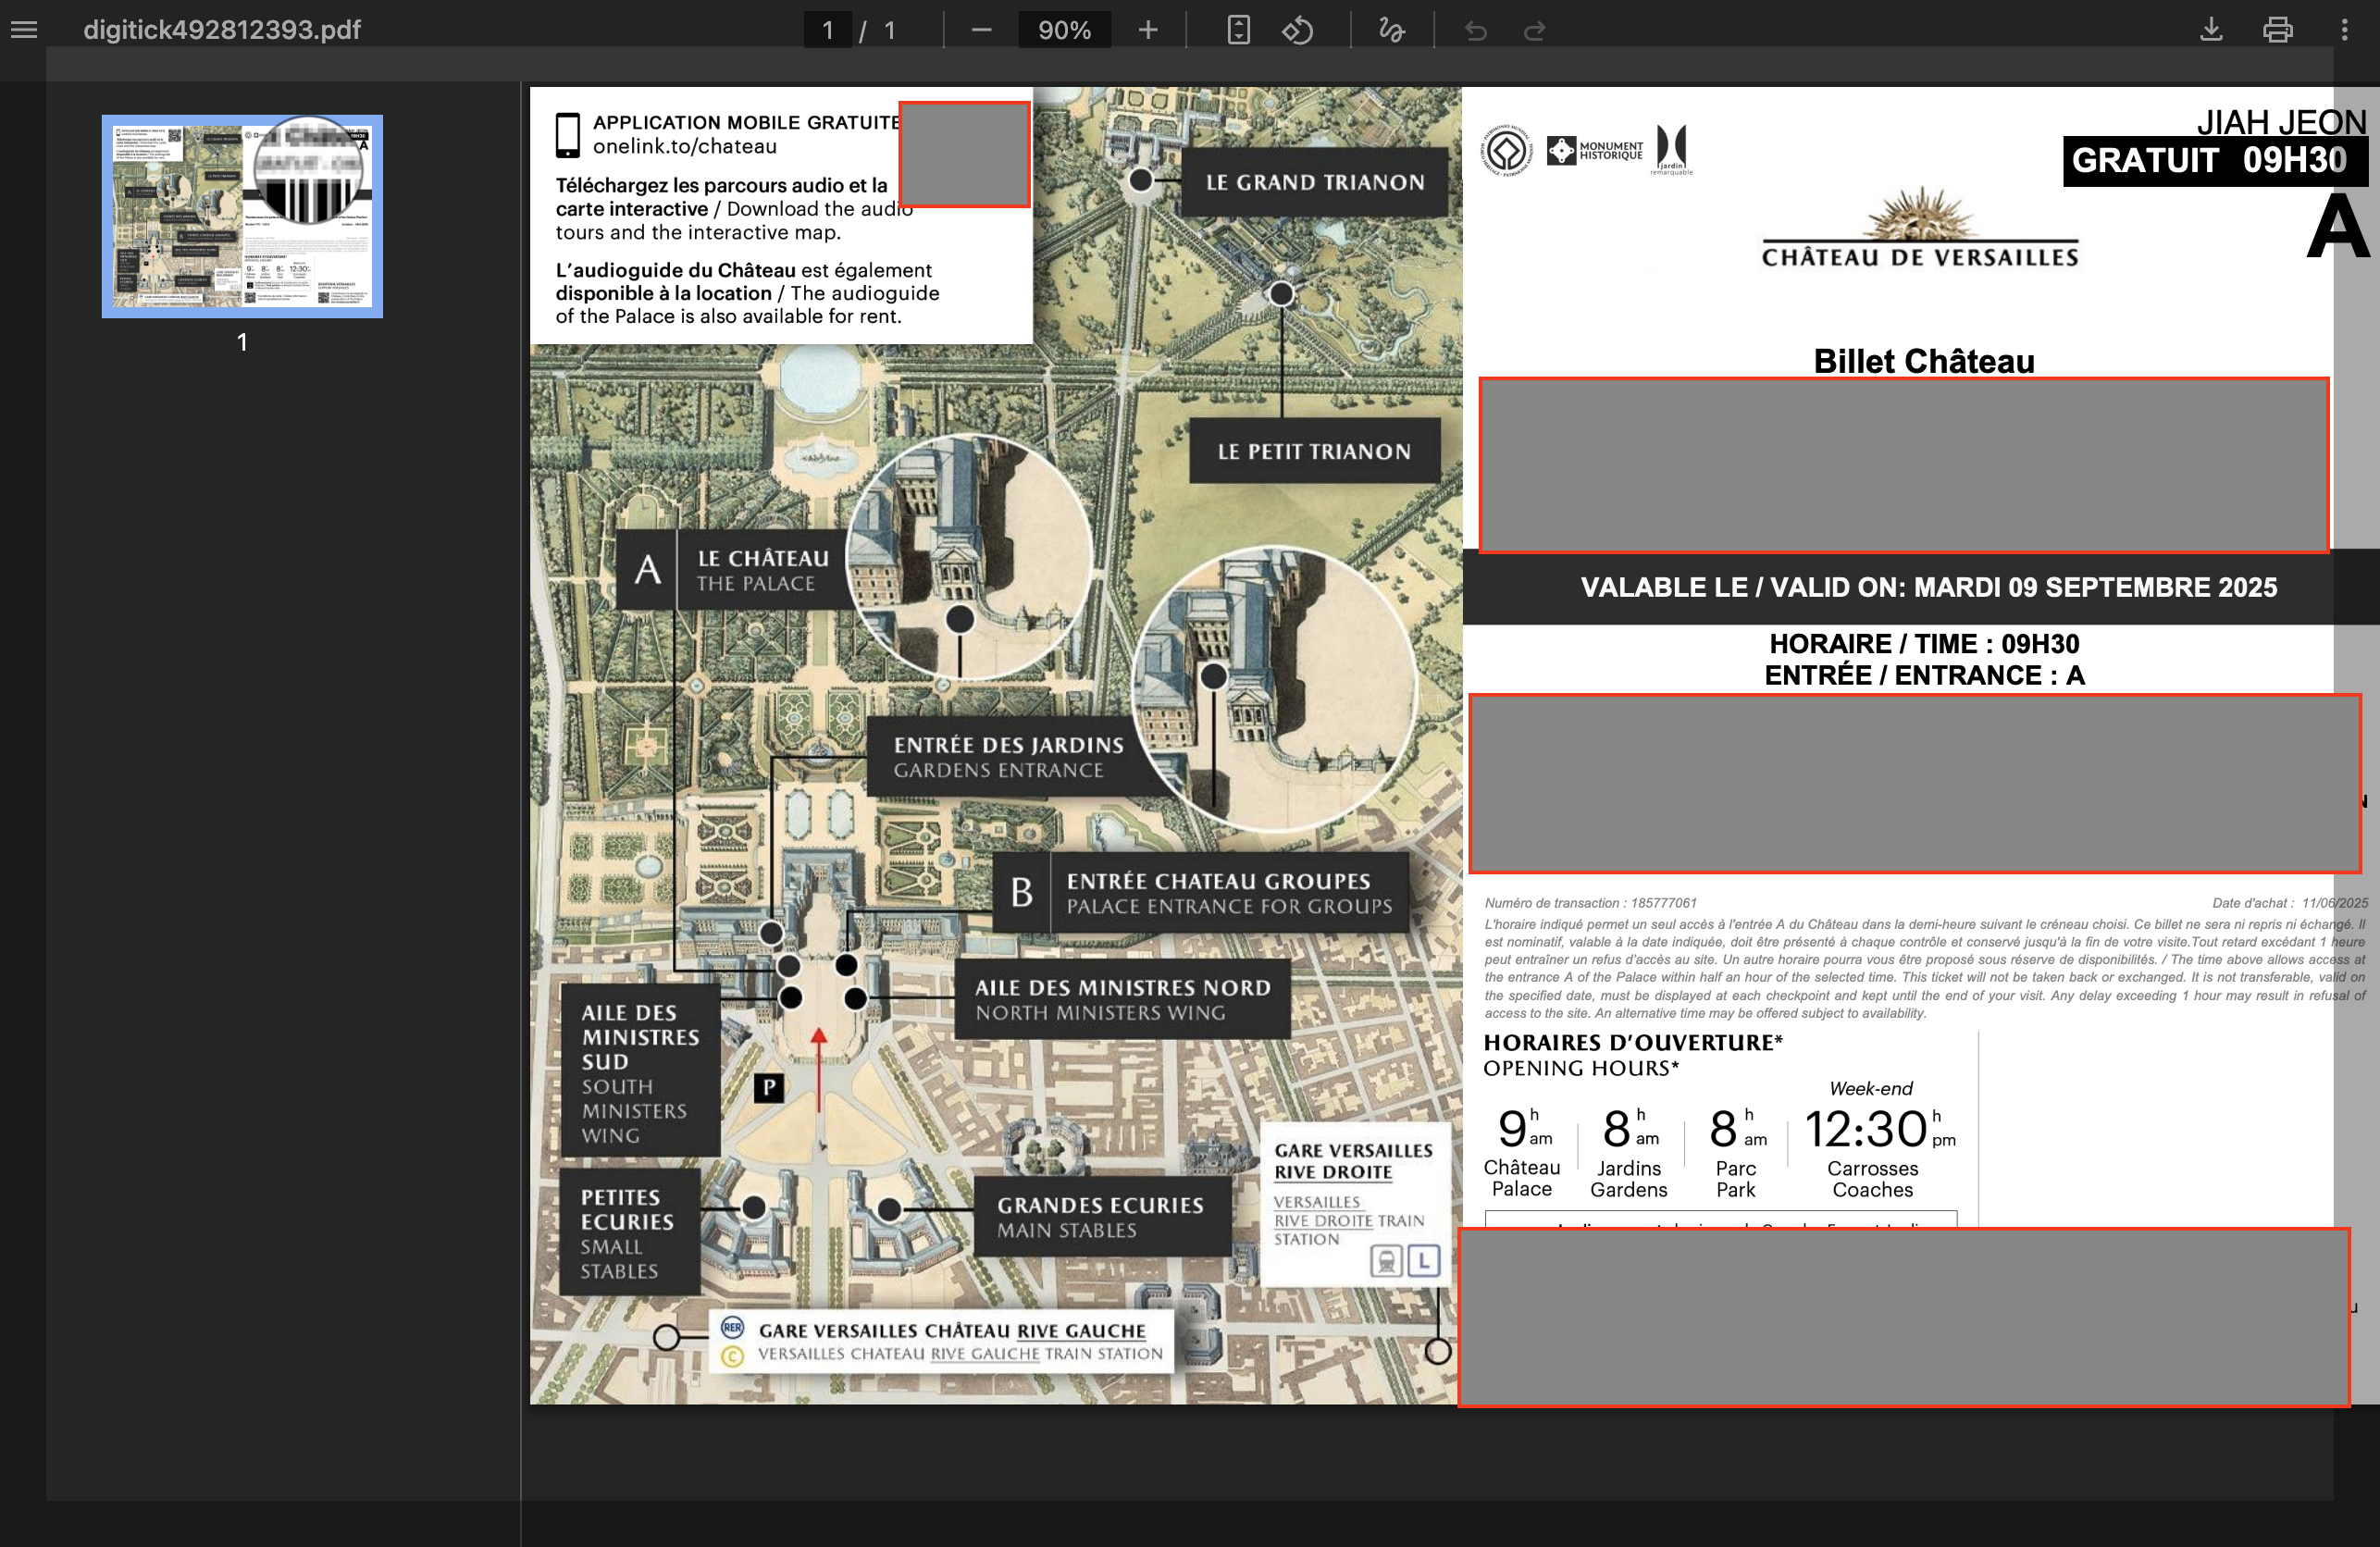This screenshot has height=1547, width=2380.
Task: Click the onelink.to/chateau link text
Action: coord(684,147)
